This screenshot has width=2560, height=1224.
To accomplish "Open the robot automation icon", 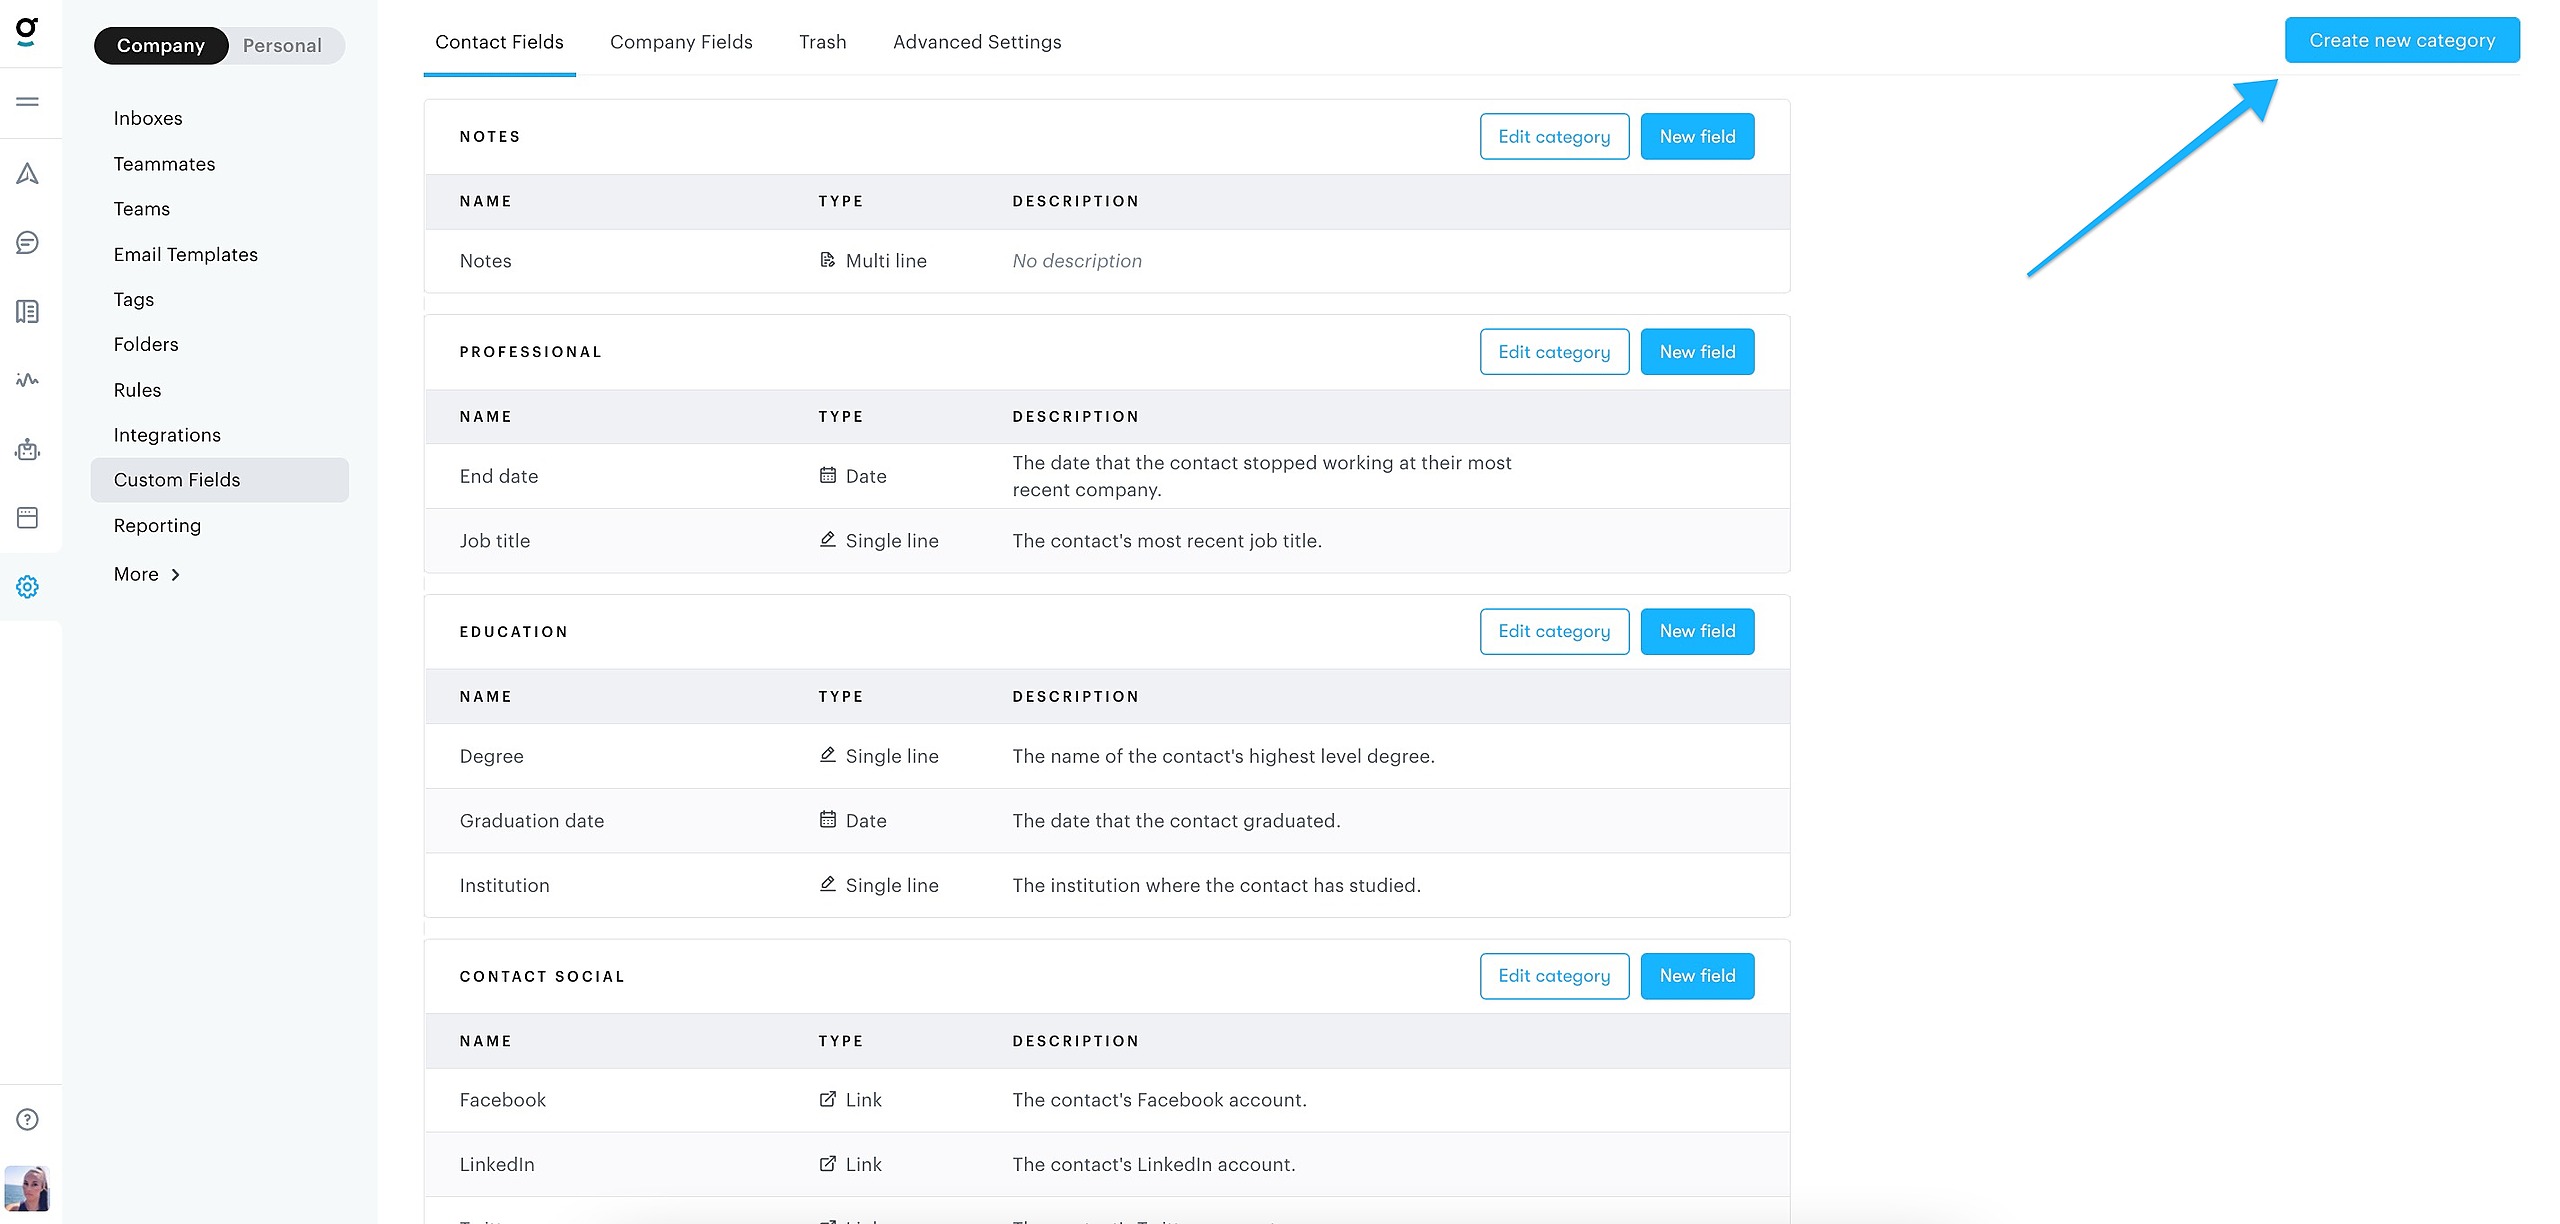I will click(27, 449).
